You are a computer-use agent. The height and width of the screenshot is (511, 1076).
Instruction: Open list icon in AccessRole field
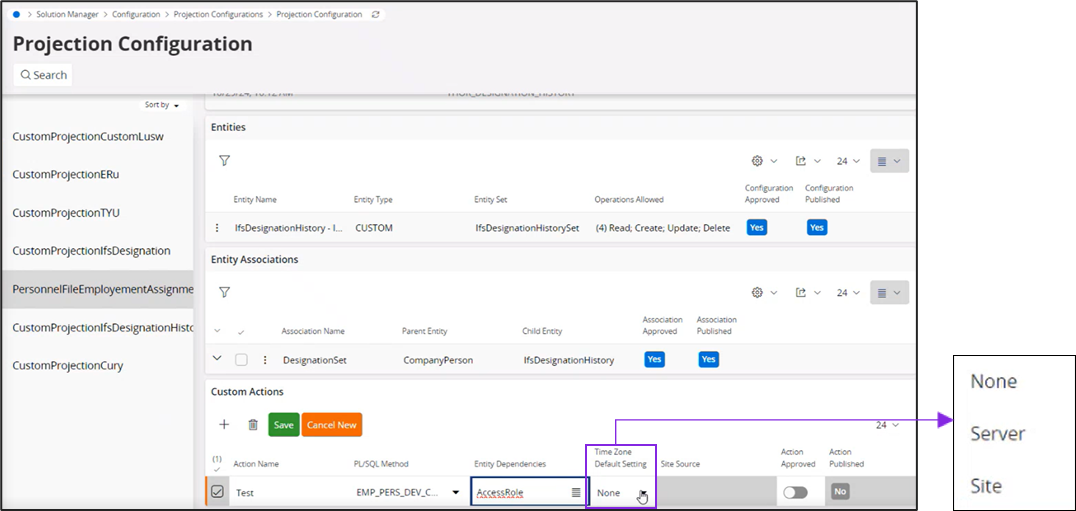pos(575,493)
